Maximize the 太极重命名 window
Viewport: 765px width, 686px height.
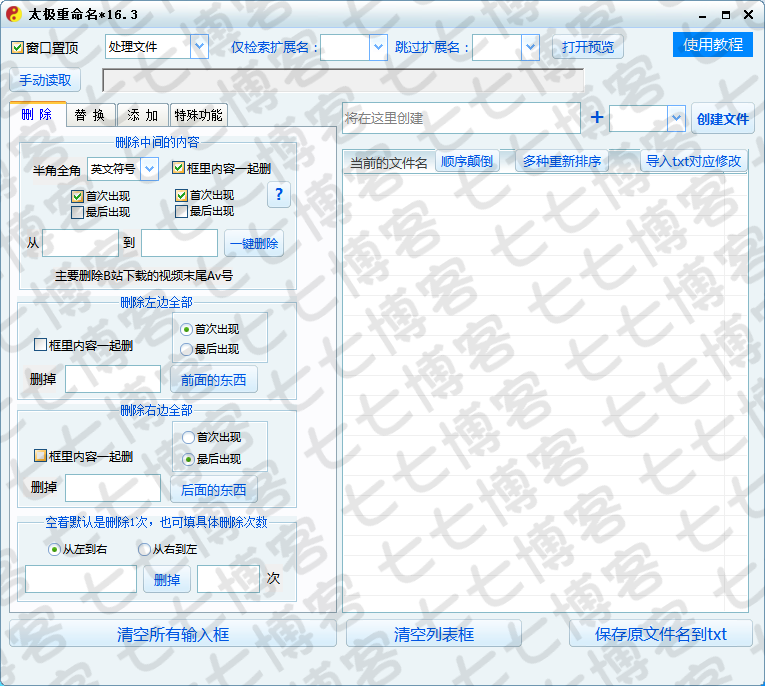click(x=726, y=15)
